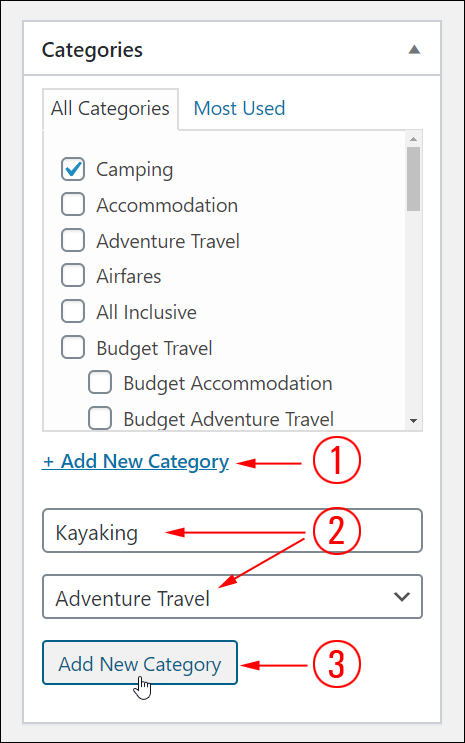The height and width of the screenshot is (743, 465).
Task: Click the Add New Category button
Action: point(140,662)
